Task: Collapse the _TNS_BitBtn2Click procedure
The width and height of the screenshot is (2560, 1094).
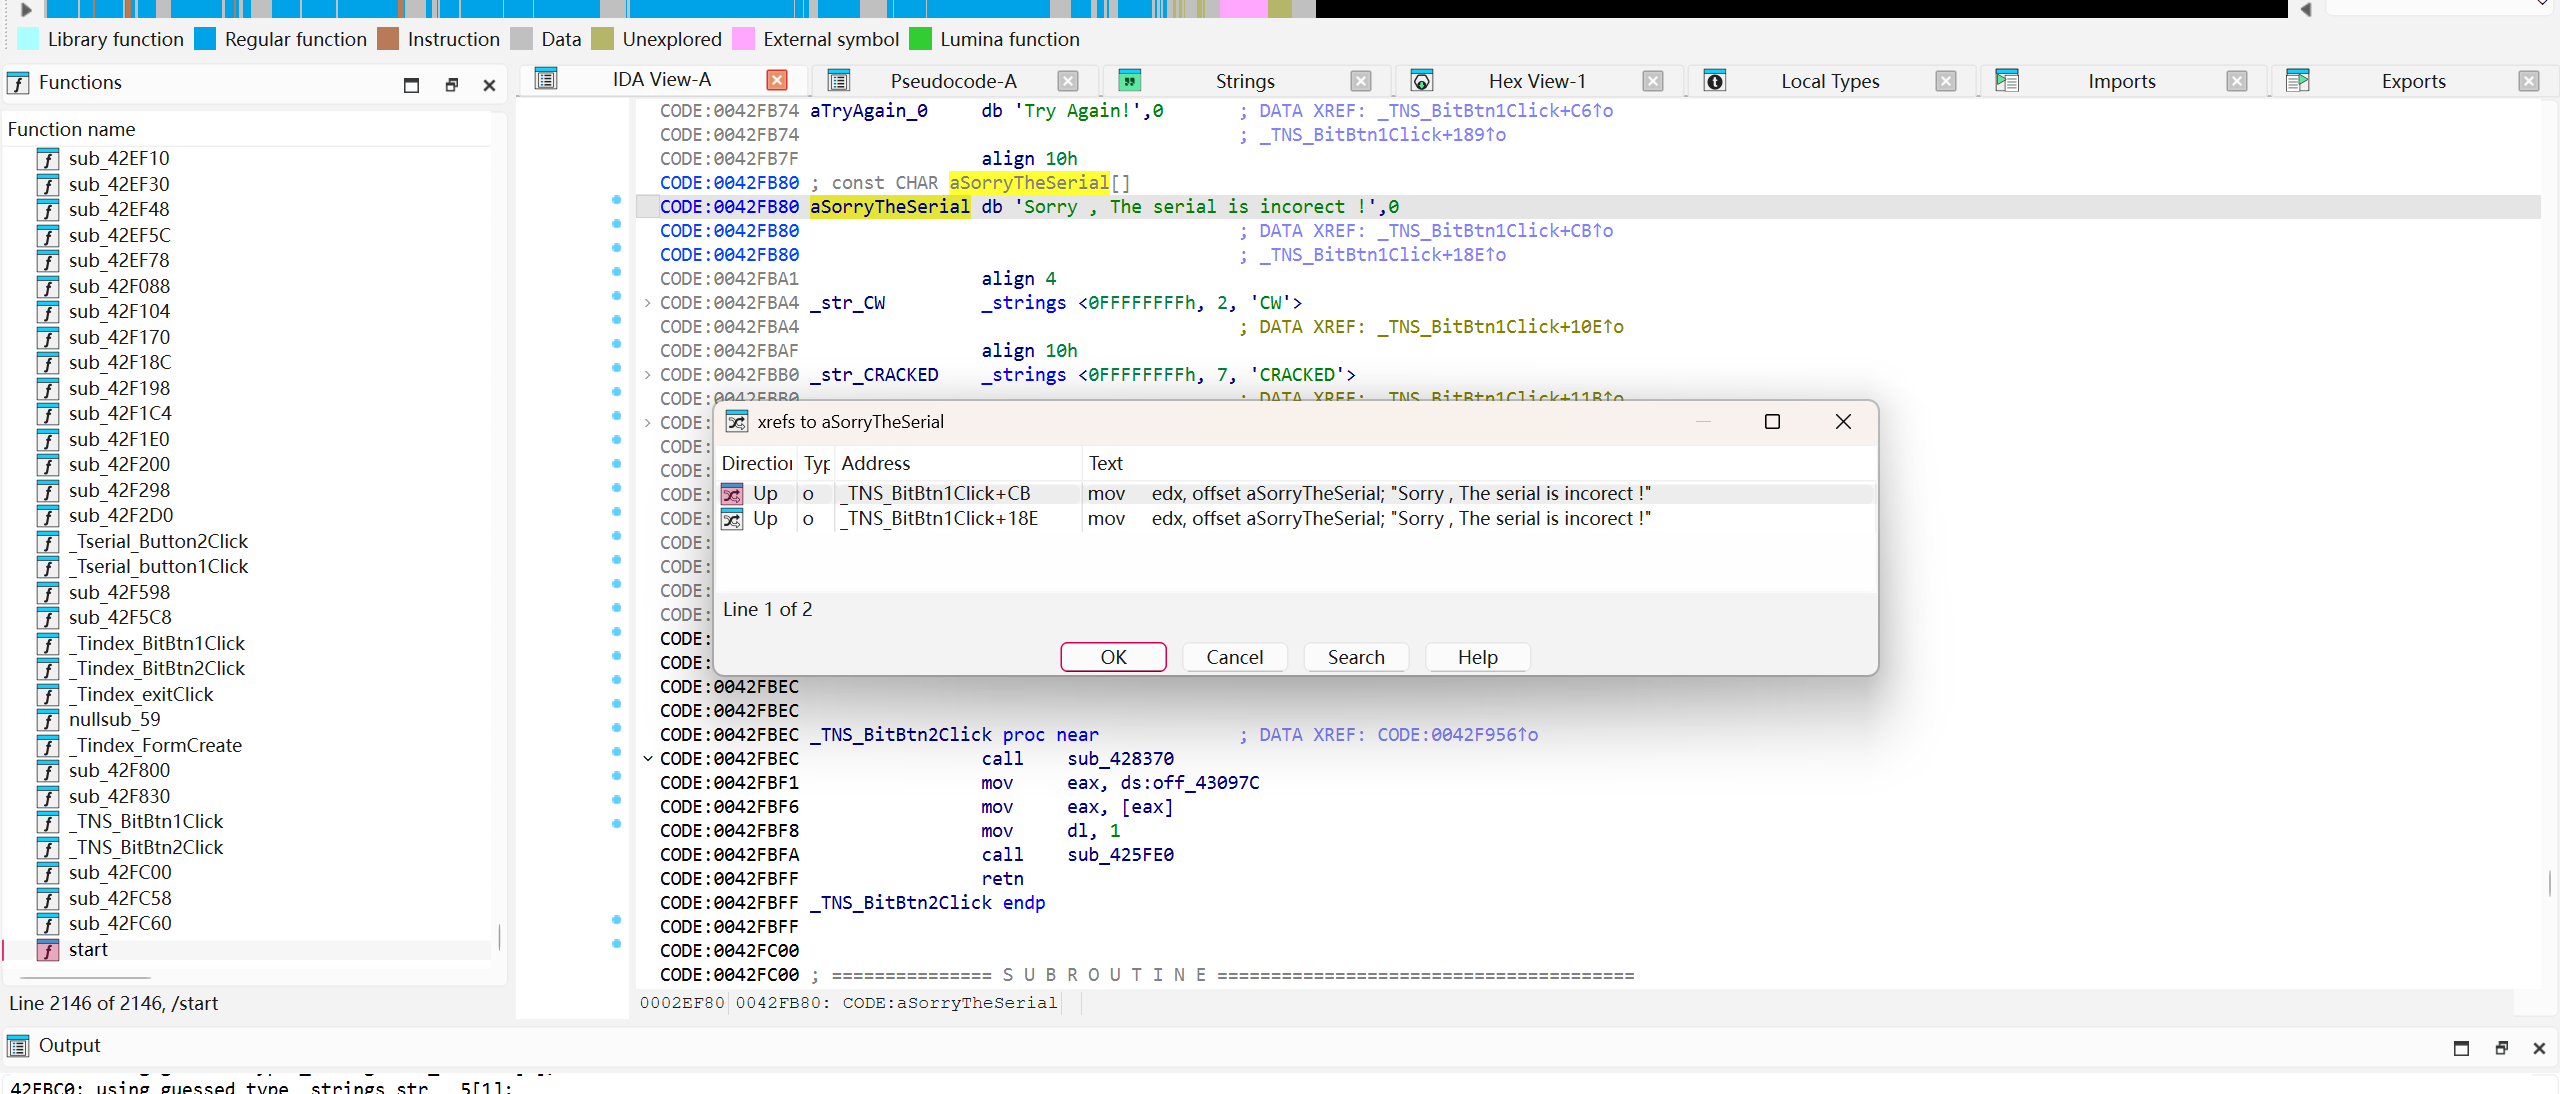Action: 648,759
